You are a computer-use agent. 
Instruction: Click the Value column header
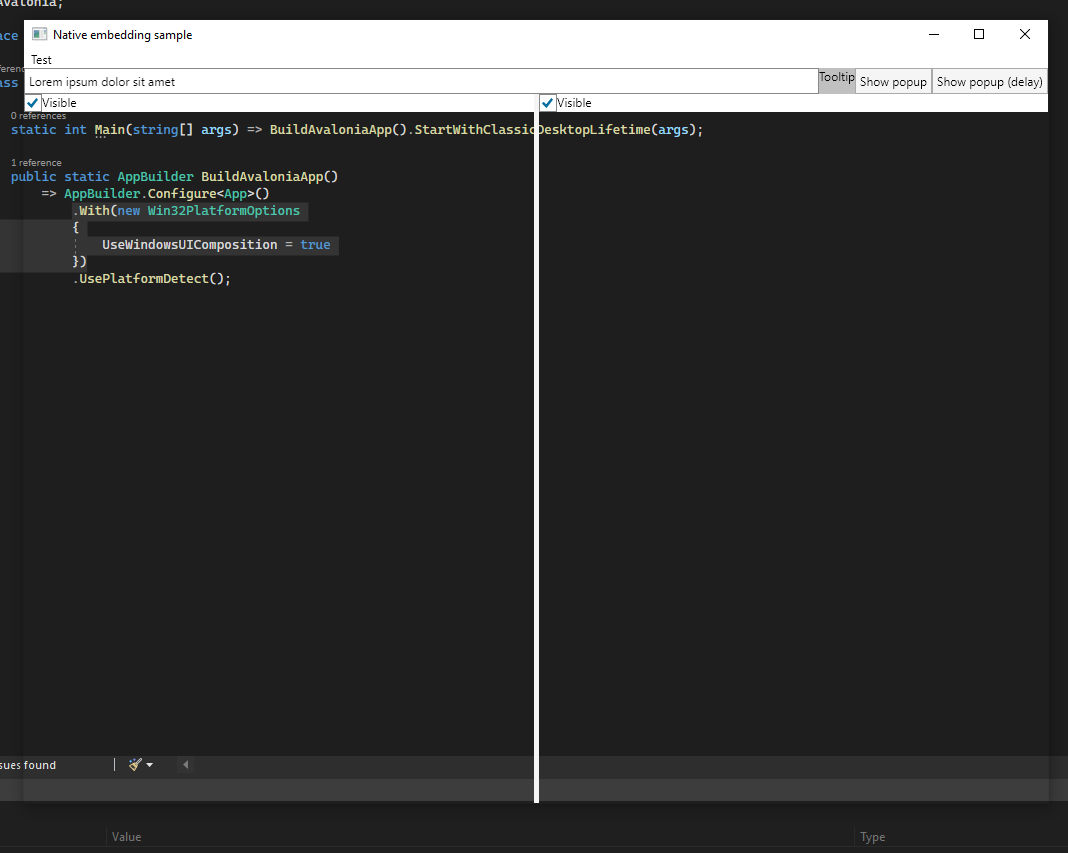pyautogui.click(x=126, y=836)
